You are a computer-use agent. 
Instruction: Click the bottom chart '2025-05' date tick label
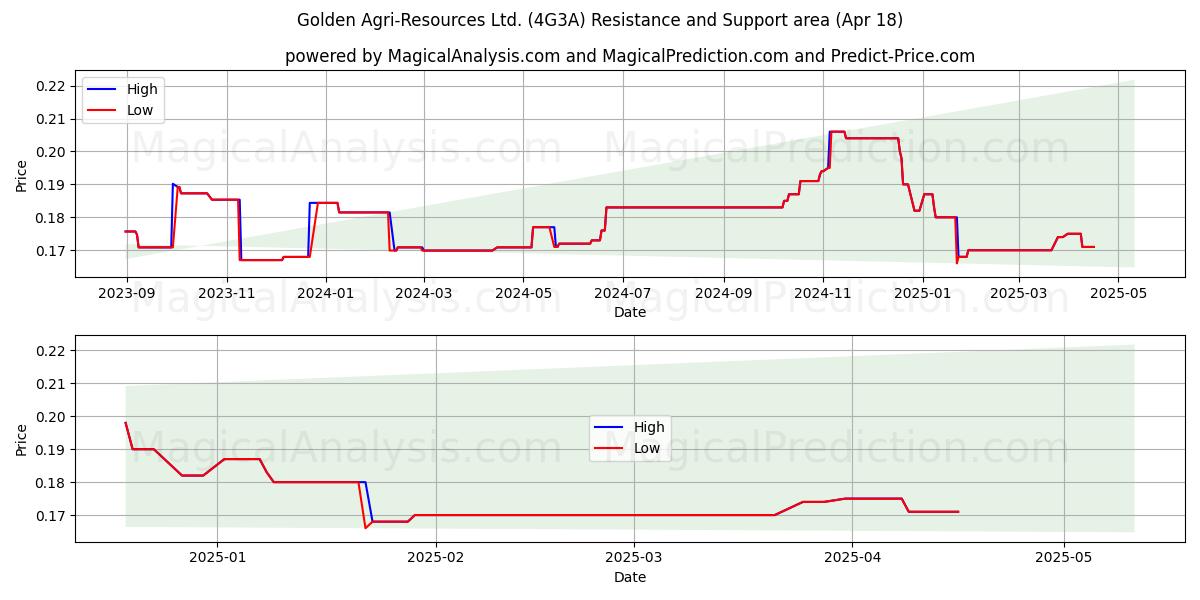(x=1064, y=559)
